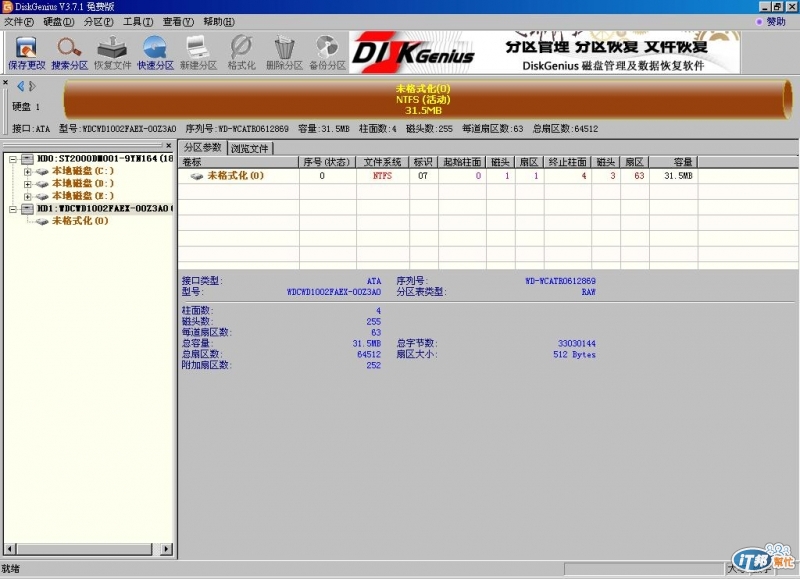Viewport: 800px width, 579px height.
Task: Click the partition icon in the table row
Action: pos(196,176)
